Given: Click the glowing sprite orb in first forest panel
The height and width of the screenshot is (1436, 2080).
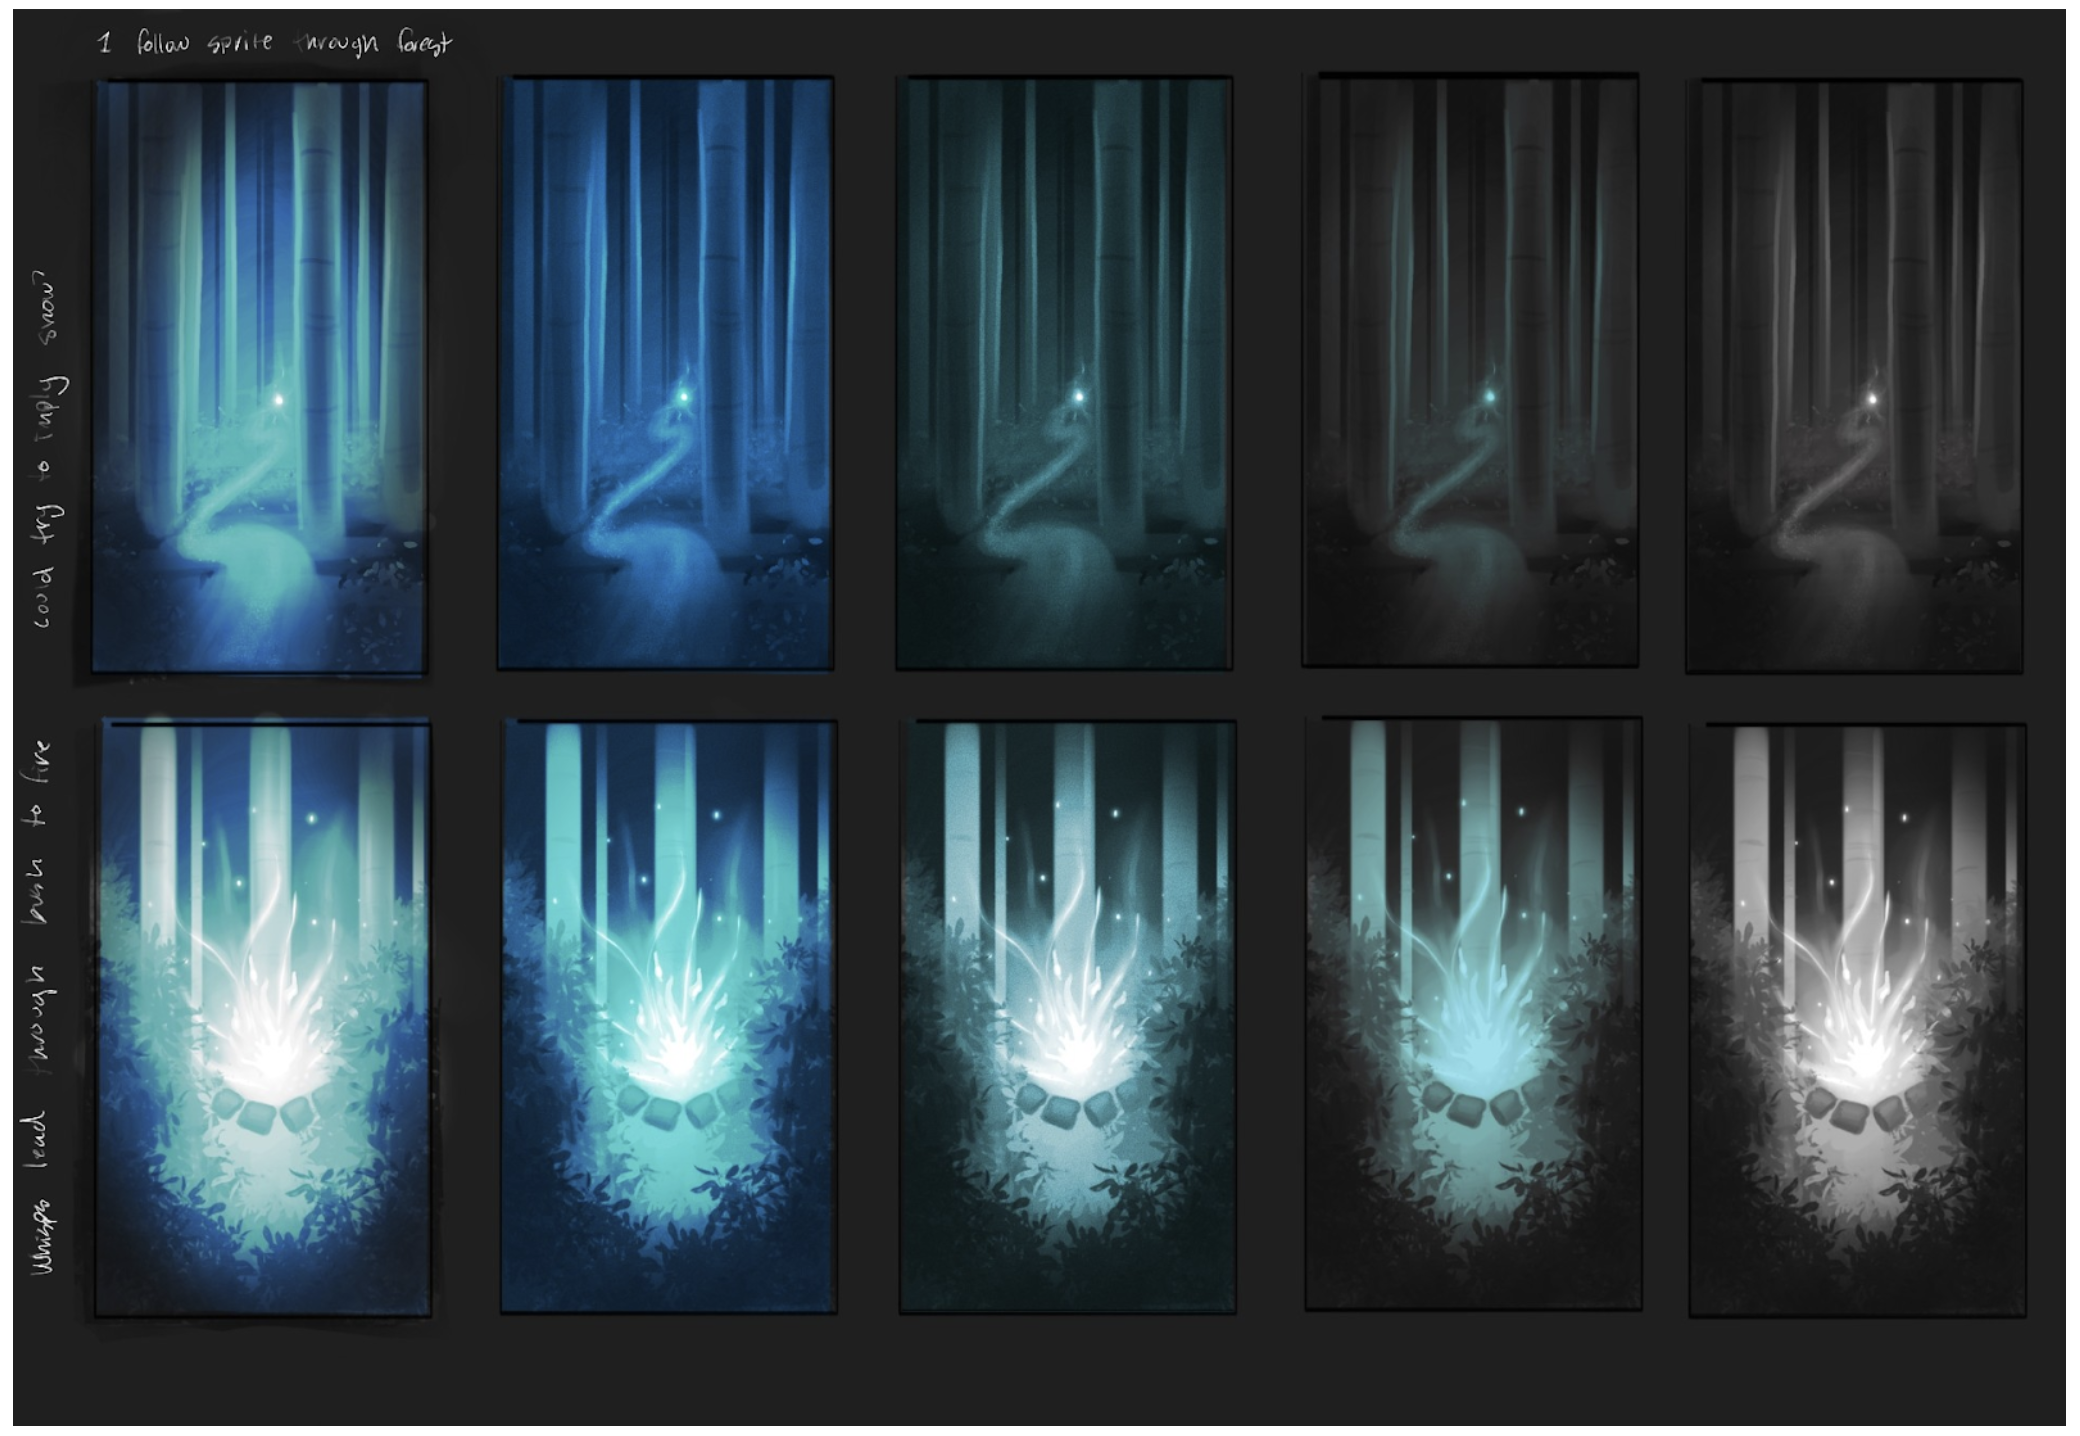Looking at the screenshot, I should tap(279, 400).
